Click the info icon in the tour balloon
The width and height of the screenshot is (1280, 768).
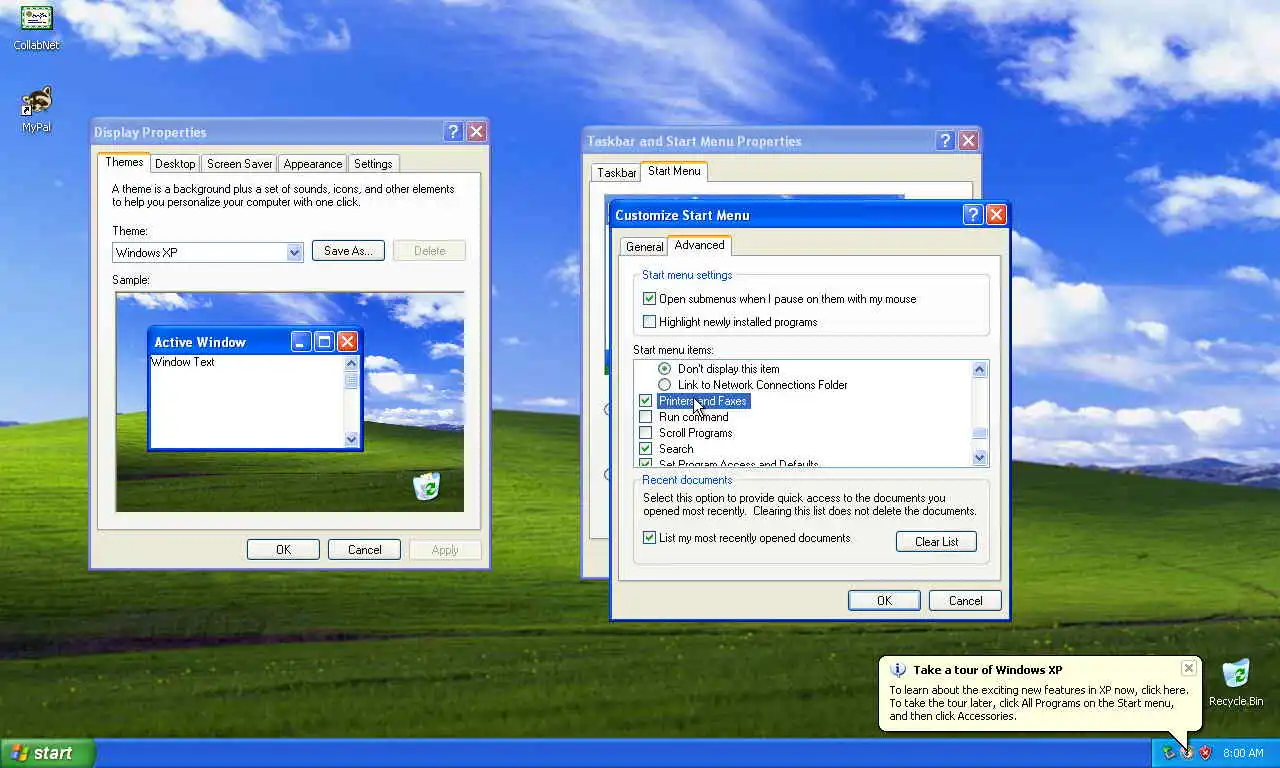click(898, 670)
